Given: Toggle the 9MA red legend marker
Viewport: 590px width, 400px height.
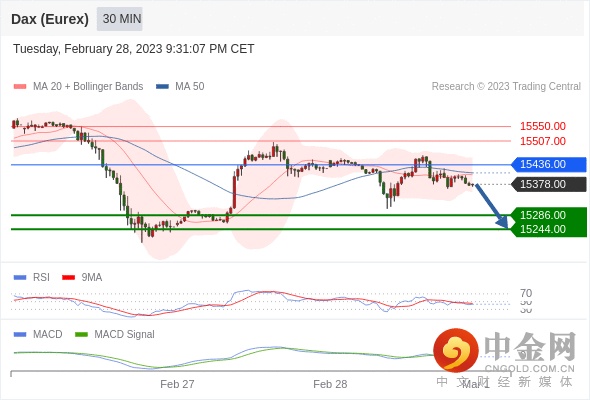Looking at the screenshot, I should coord(68,278).
